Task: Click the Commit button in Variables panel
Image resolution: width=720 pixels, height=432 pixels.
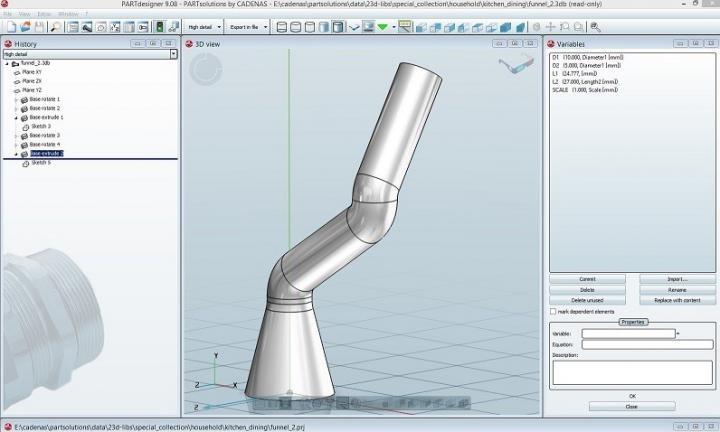Action: click(x=587, y=279)
